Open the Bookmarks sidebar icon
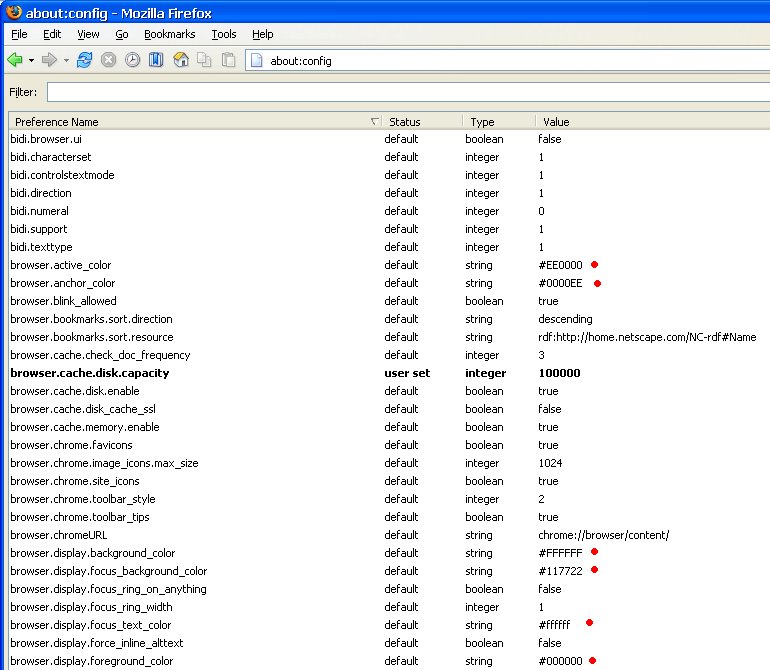This screenshot has height=670, width=770. click(156, 60)
